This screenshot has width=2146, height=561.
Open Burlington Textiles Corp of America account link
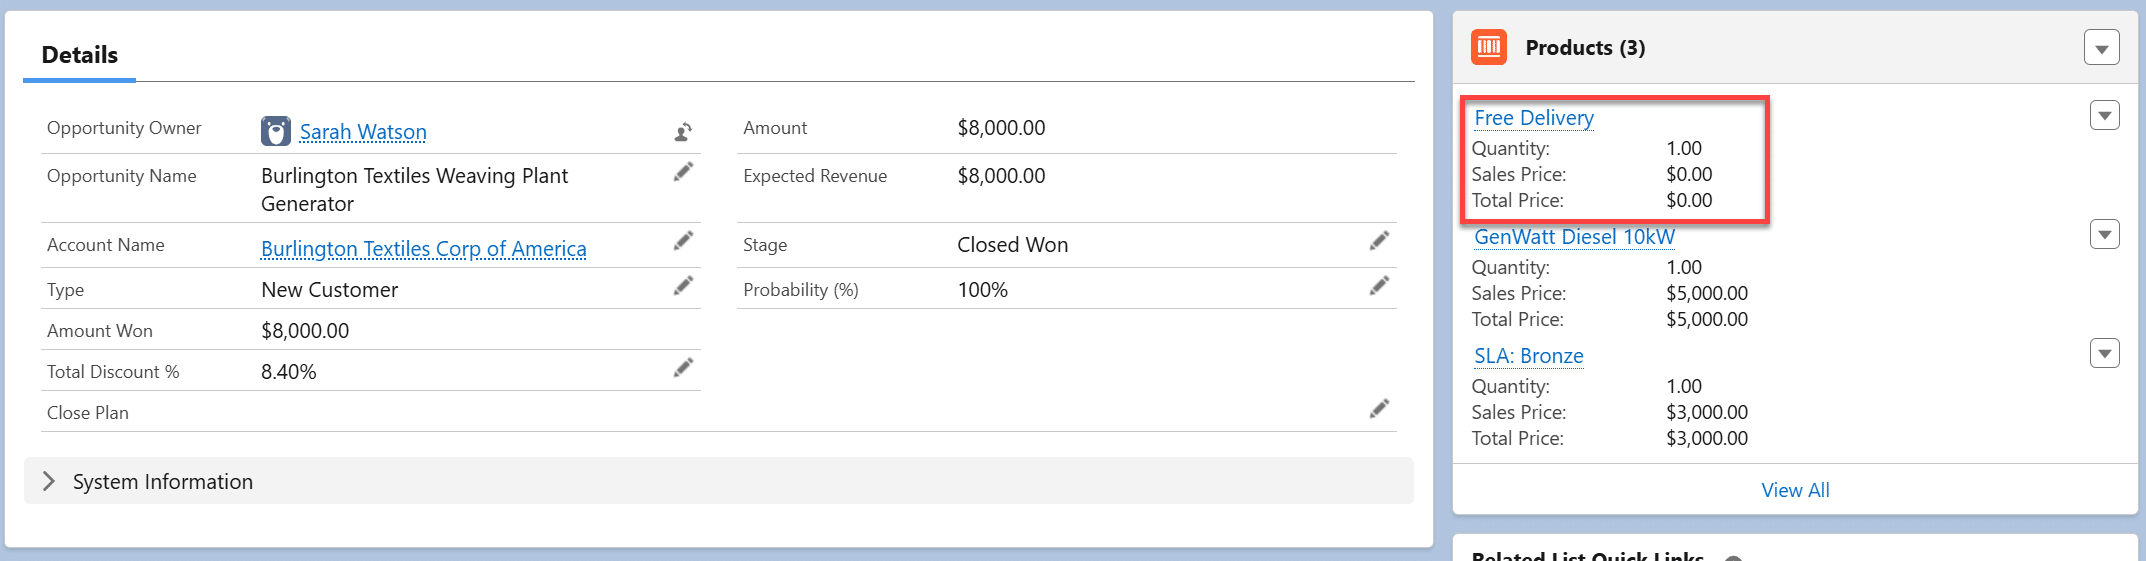[423, 249]
